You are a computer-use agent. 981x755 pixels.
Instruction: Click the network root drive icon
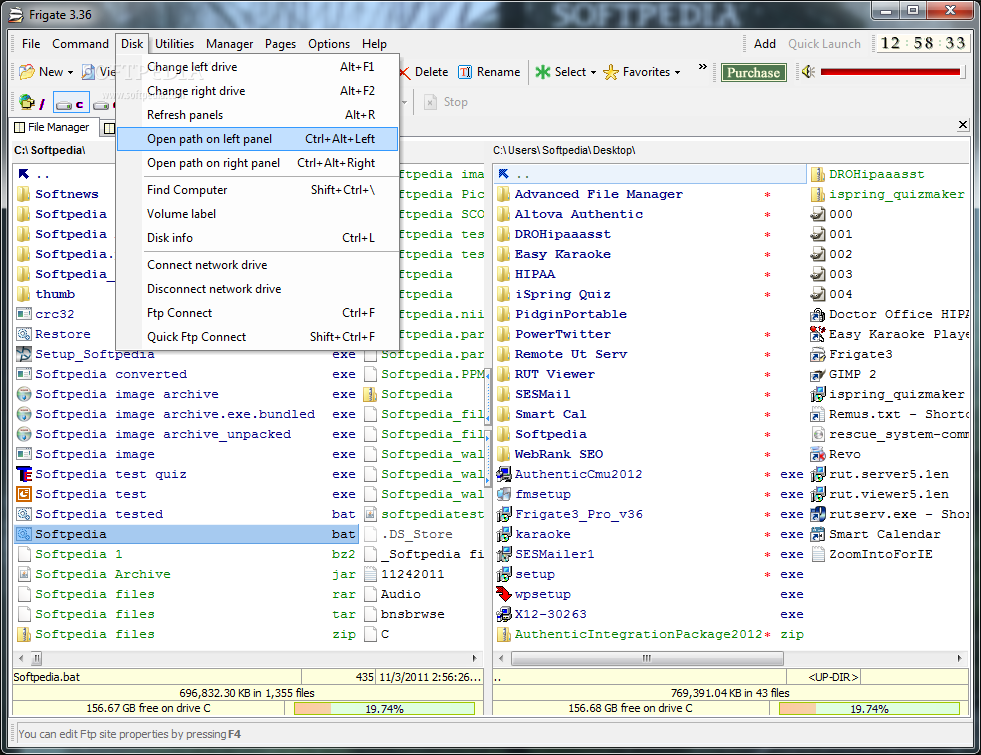[x=26, y=102]
